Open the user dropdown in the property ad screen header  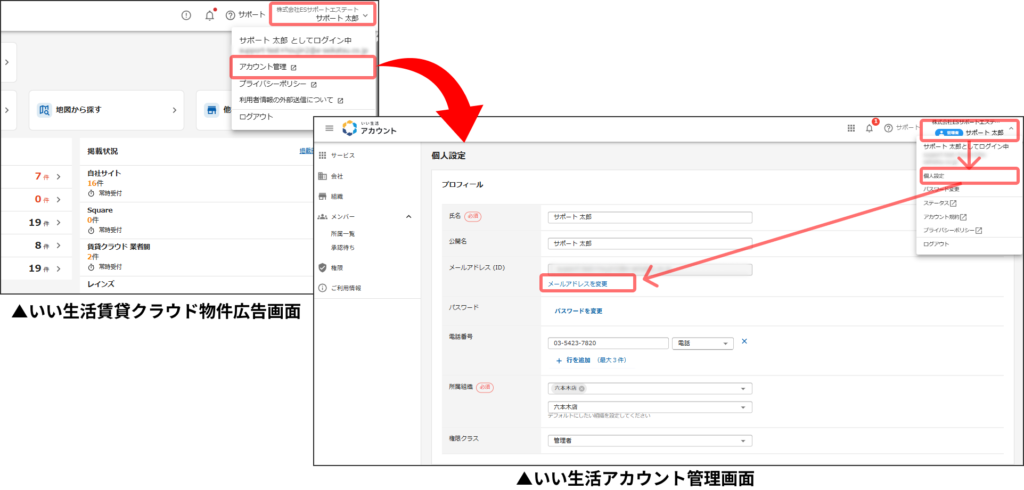pyautogui.click(x=322, y=14)
